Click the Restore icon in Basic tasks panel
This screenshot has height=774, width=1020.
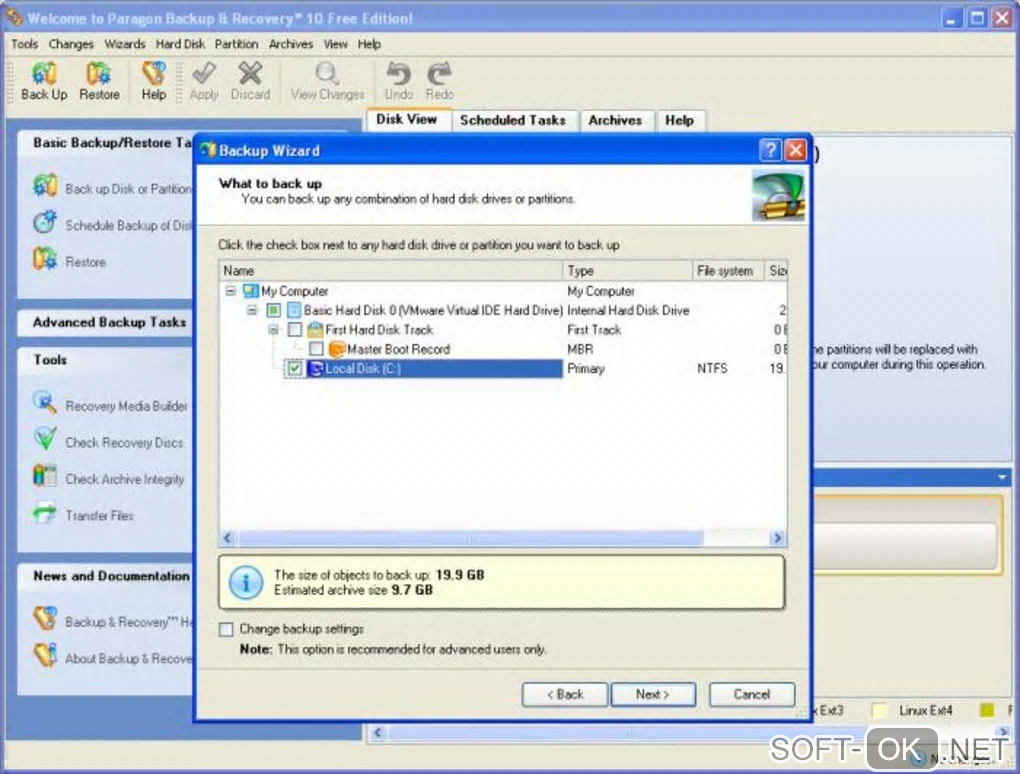(45, 259)
